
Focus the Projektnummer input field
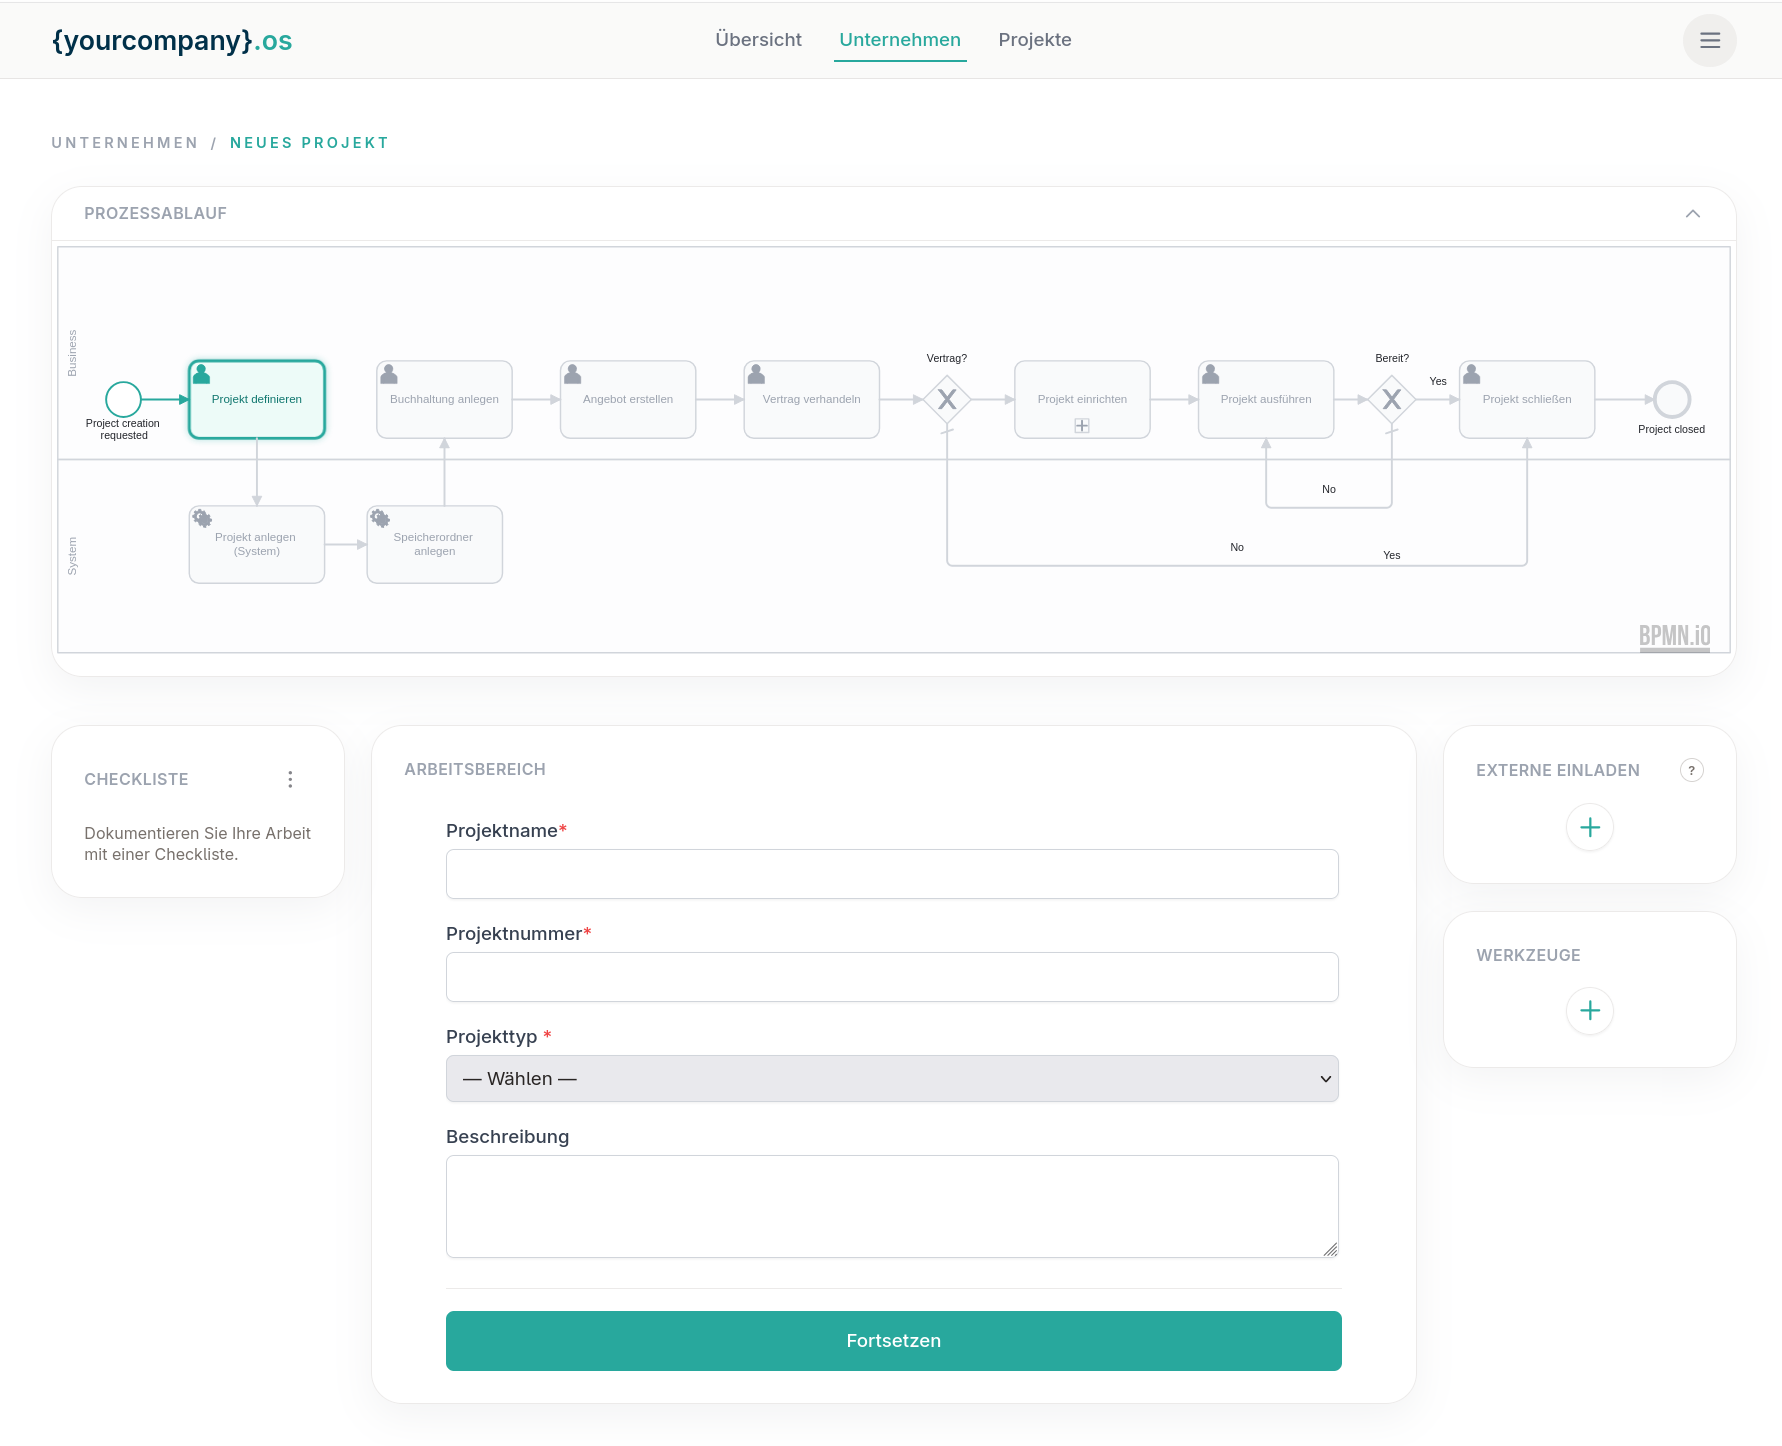pyautogui.click(x=892, y=977)
